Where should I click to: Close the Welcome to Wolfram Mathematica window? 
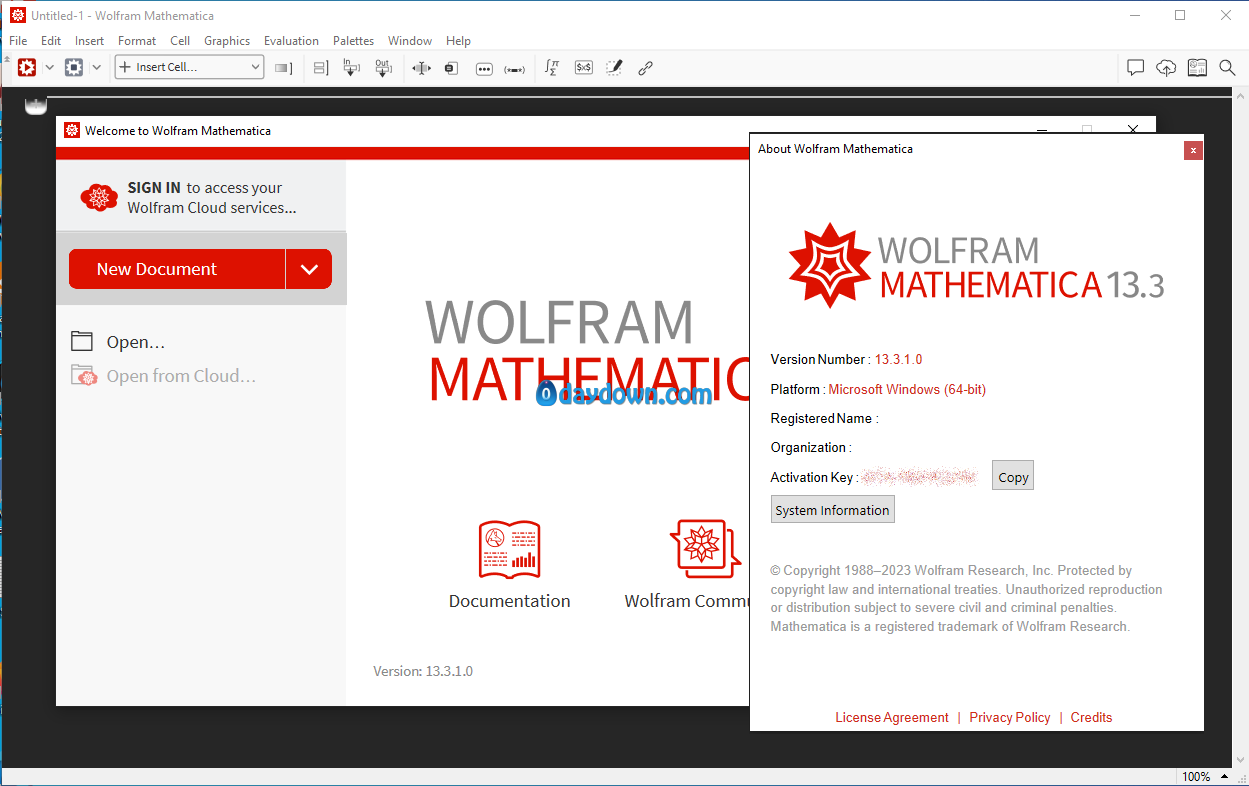click(1133, 130)
